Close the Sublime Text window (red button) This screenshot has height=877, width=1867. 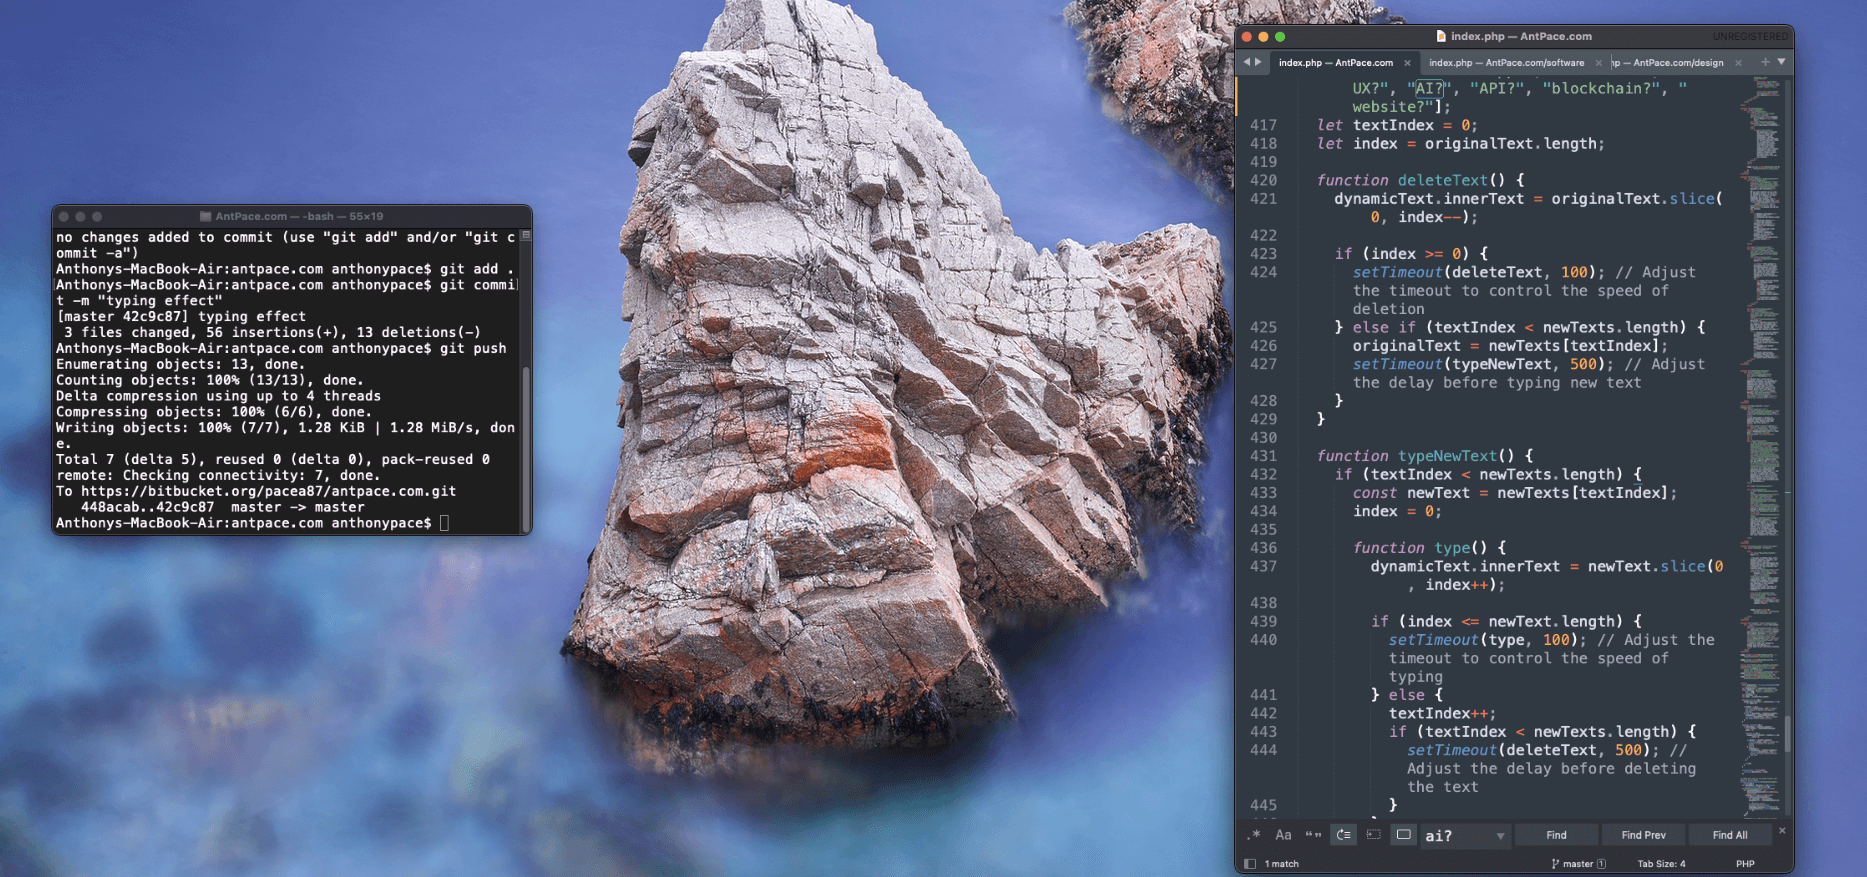(1247, 36)
